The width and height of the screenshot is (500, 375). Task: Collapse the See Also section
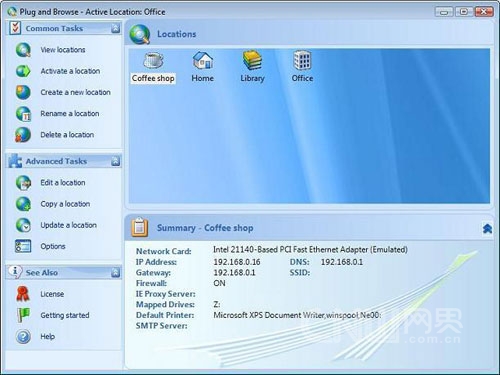coord(115,273)
